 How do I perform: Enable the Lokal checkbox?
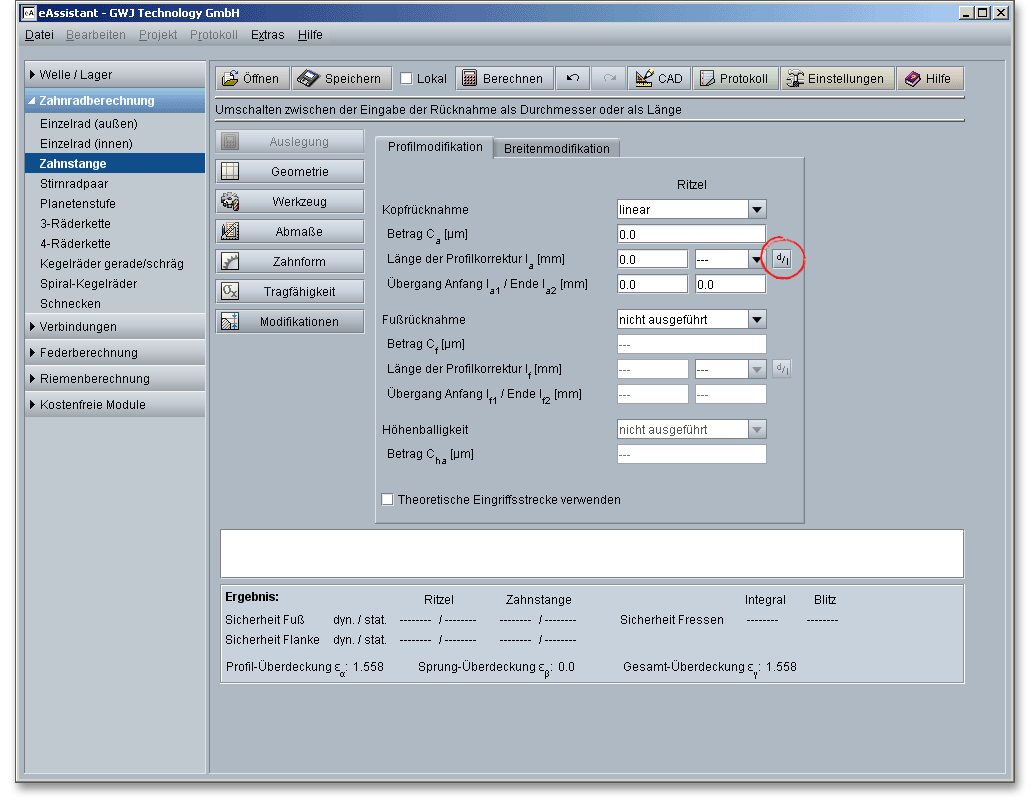406,79
